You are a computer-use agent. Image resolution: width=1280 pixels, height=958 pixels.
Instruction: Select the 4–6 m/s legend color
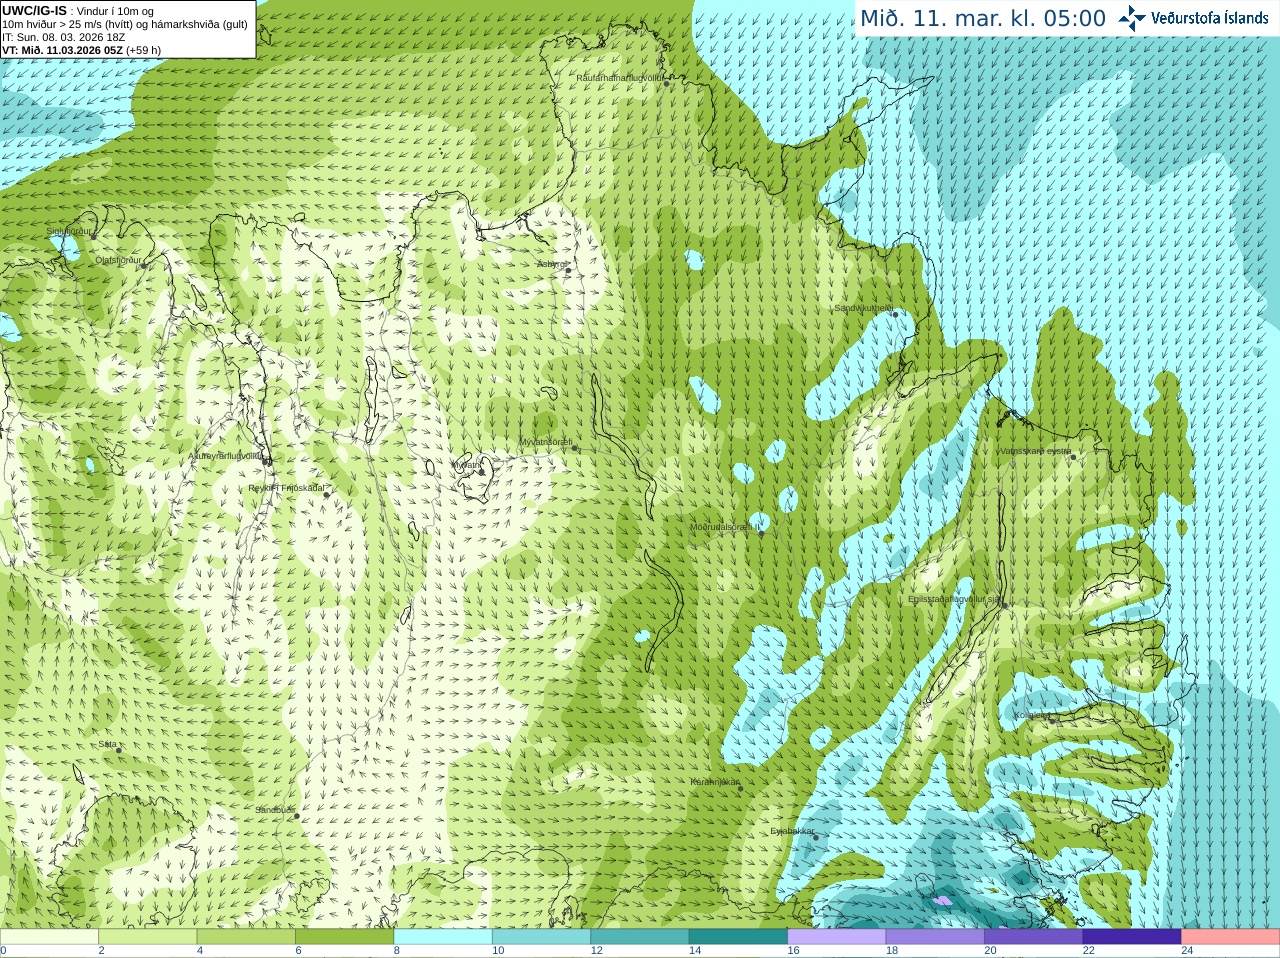[246, 937]
